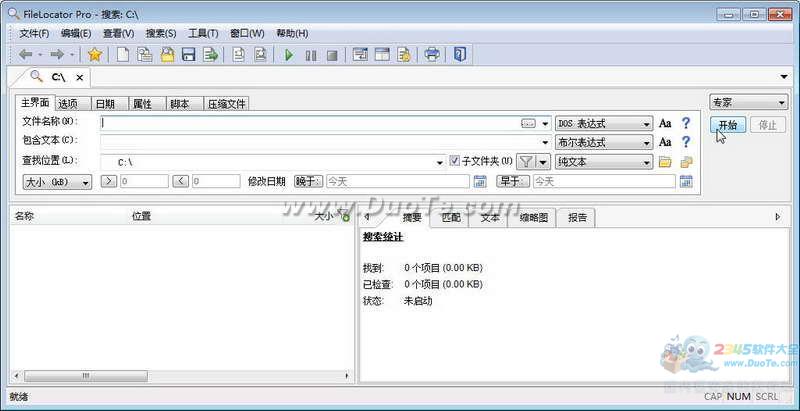Open calendar picker for 早于 date
The height and width of the screenshot is (411, 800).
tap(686, 181)
